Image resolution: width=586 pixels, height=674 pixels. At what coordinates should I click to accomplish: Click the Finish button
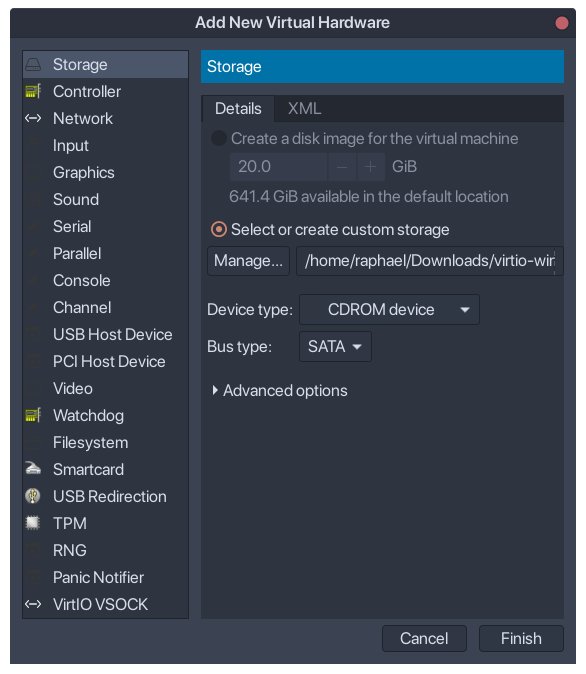click(x=521, y=638)
